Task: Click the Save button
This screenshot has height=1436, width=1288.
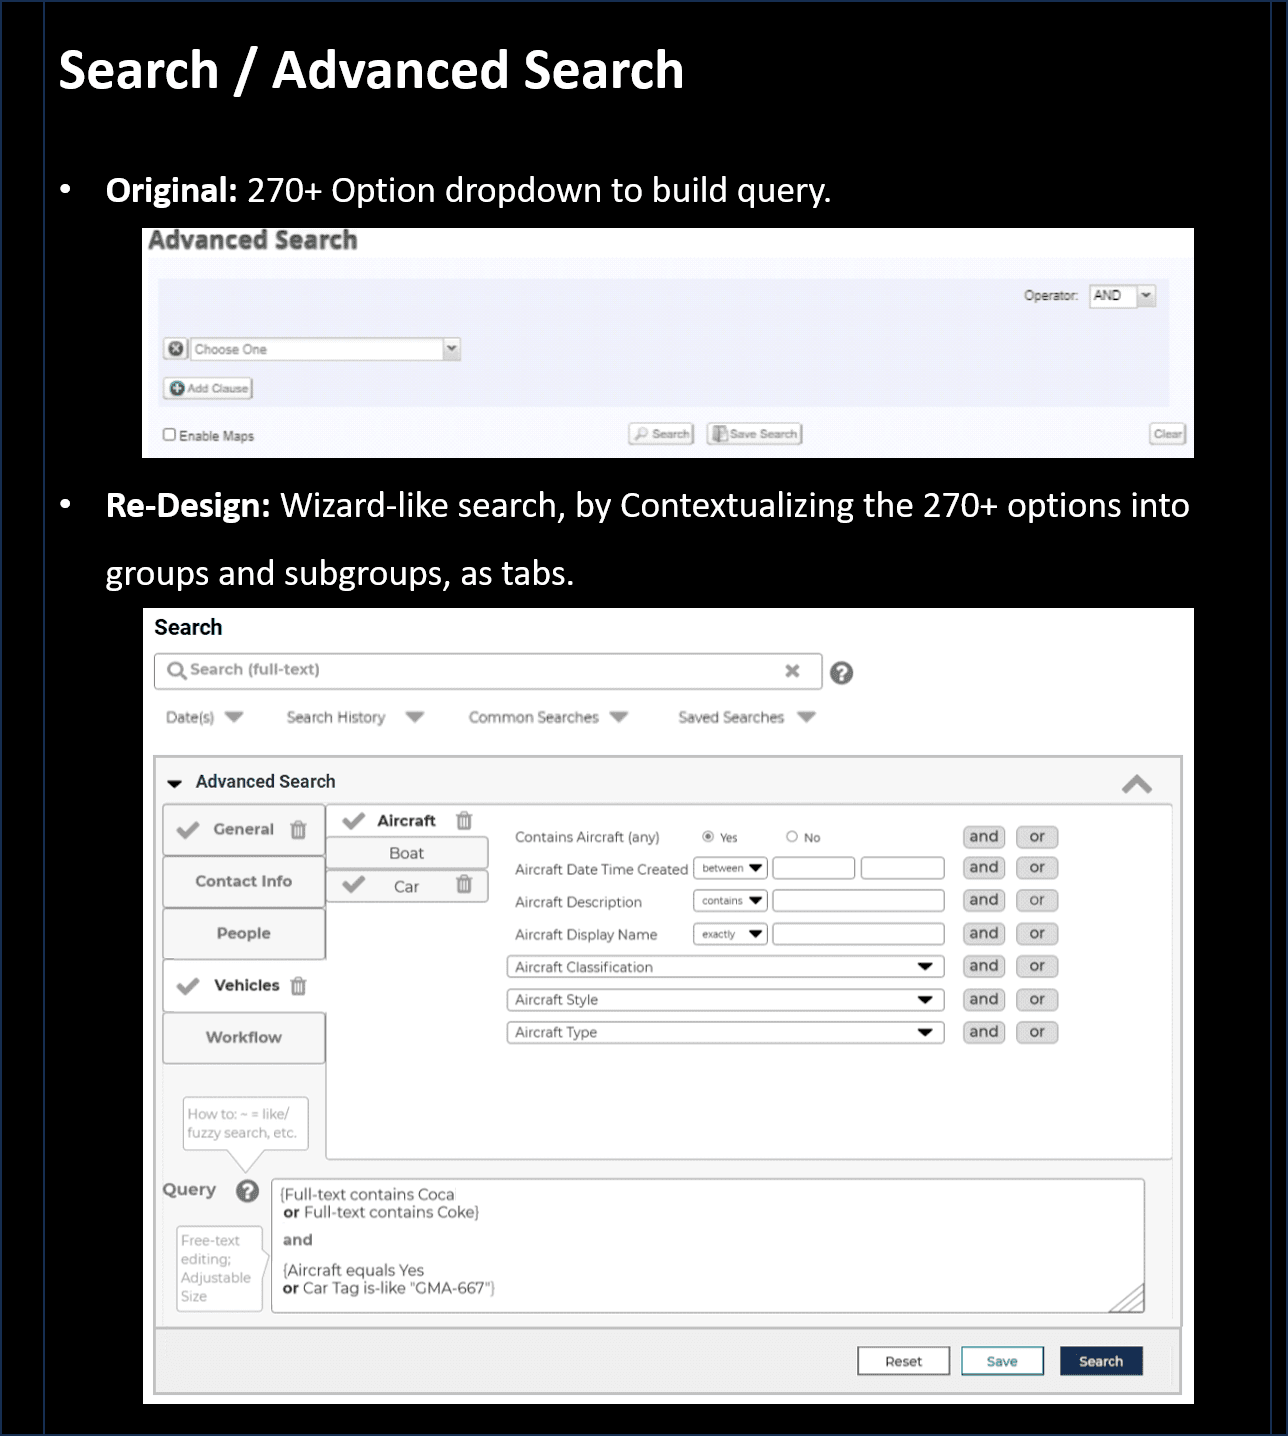Action: (x=1002, y=1361)
